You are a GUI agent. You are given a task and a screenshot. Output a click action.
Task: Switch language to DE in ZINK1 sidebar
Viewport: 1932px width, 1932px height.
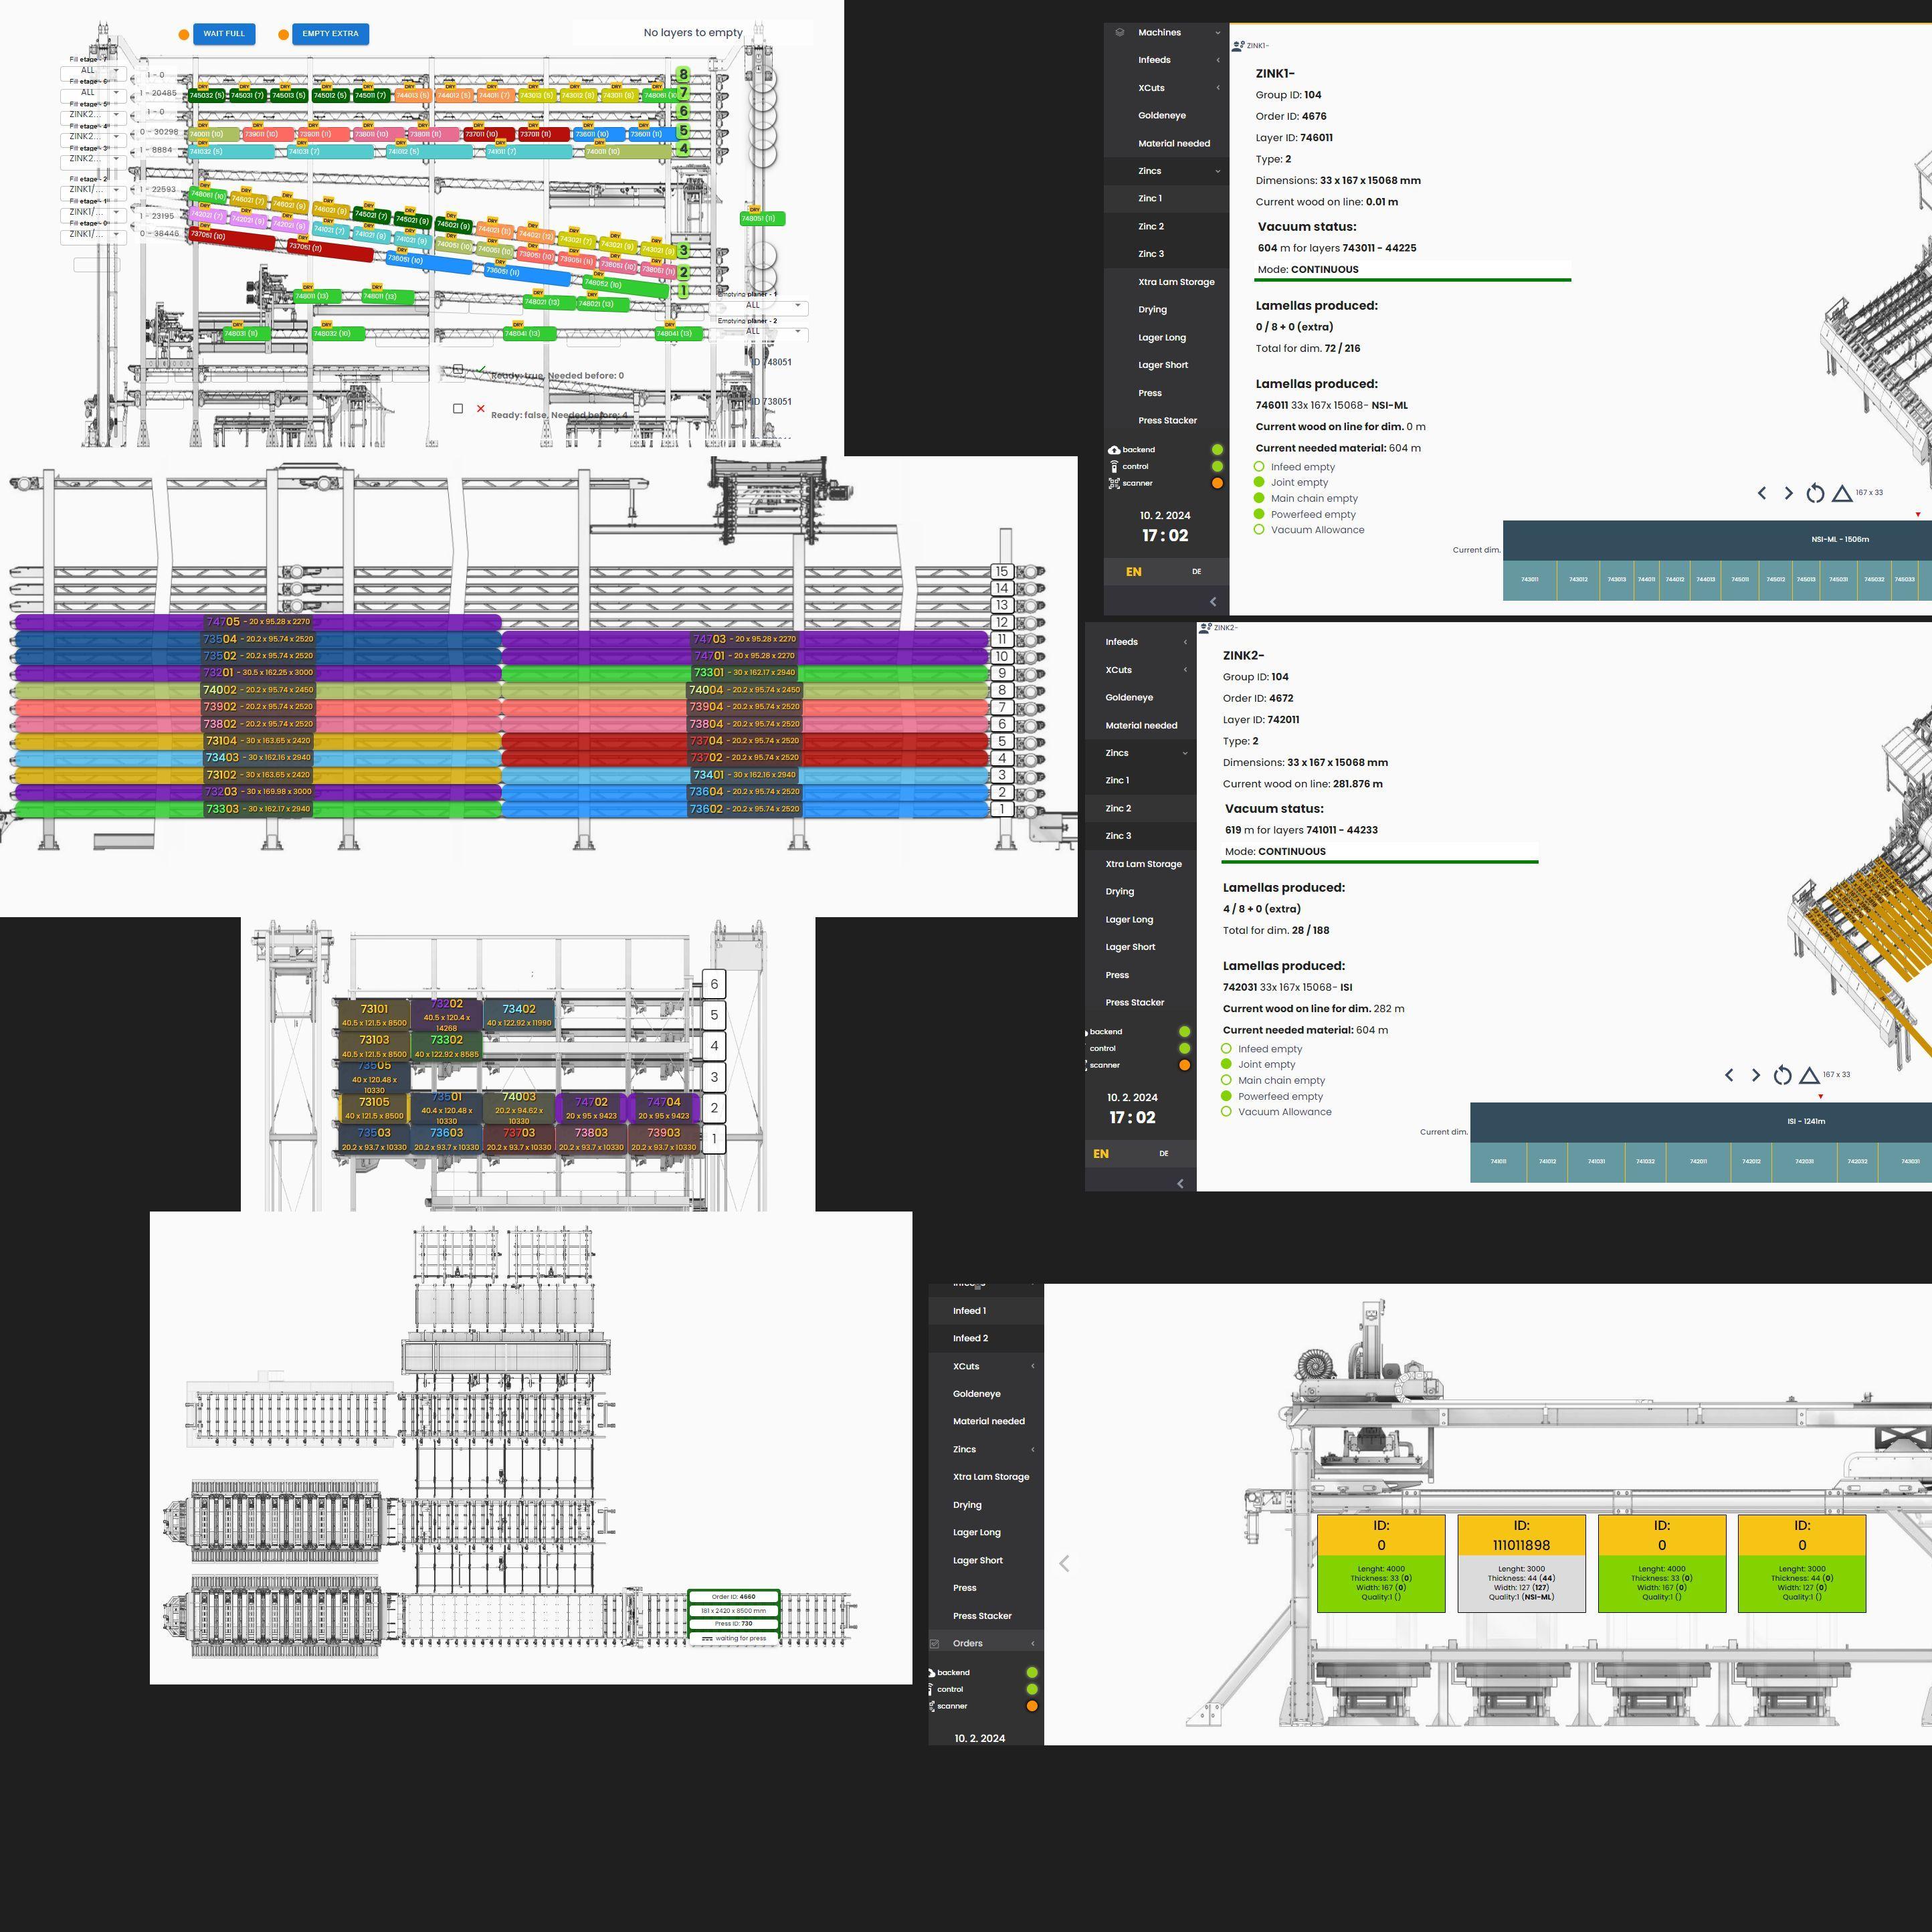[x=1196, y=572]
